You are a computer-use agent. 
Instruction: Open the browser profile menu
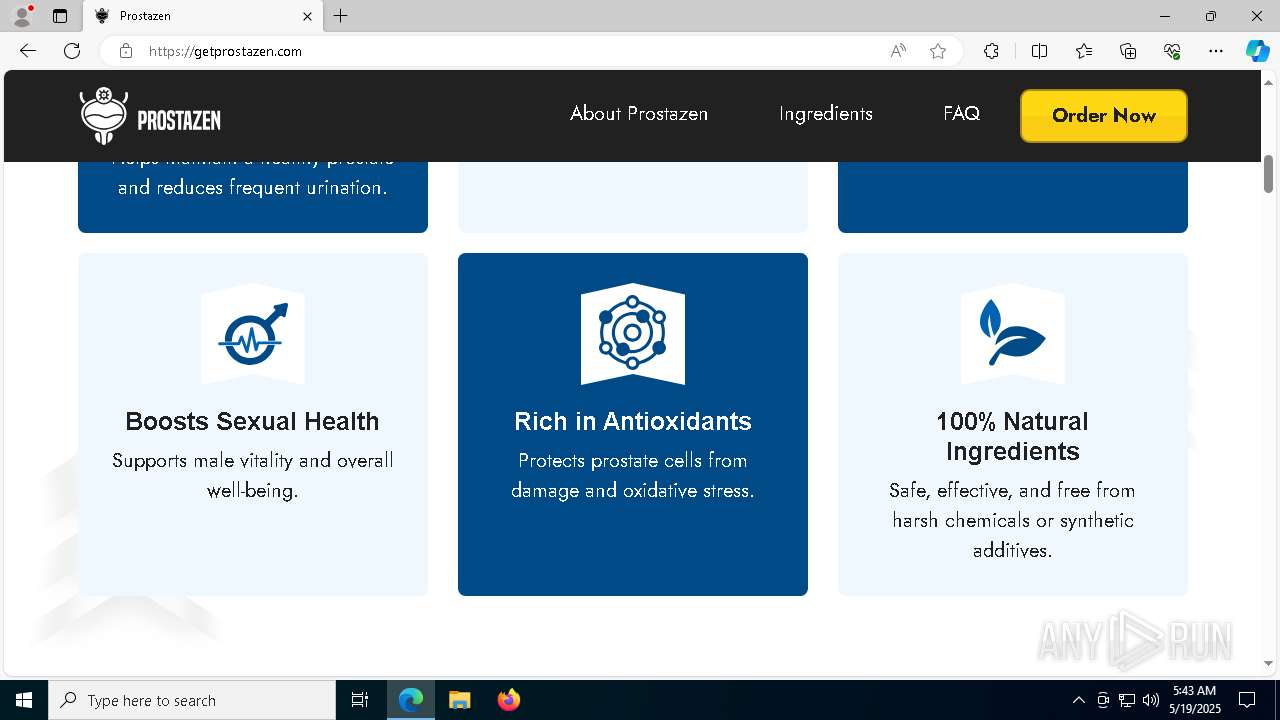22,16
